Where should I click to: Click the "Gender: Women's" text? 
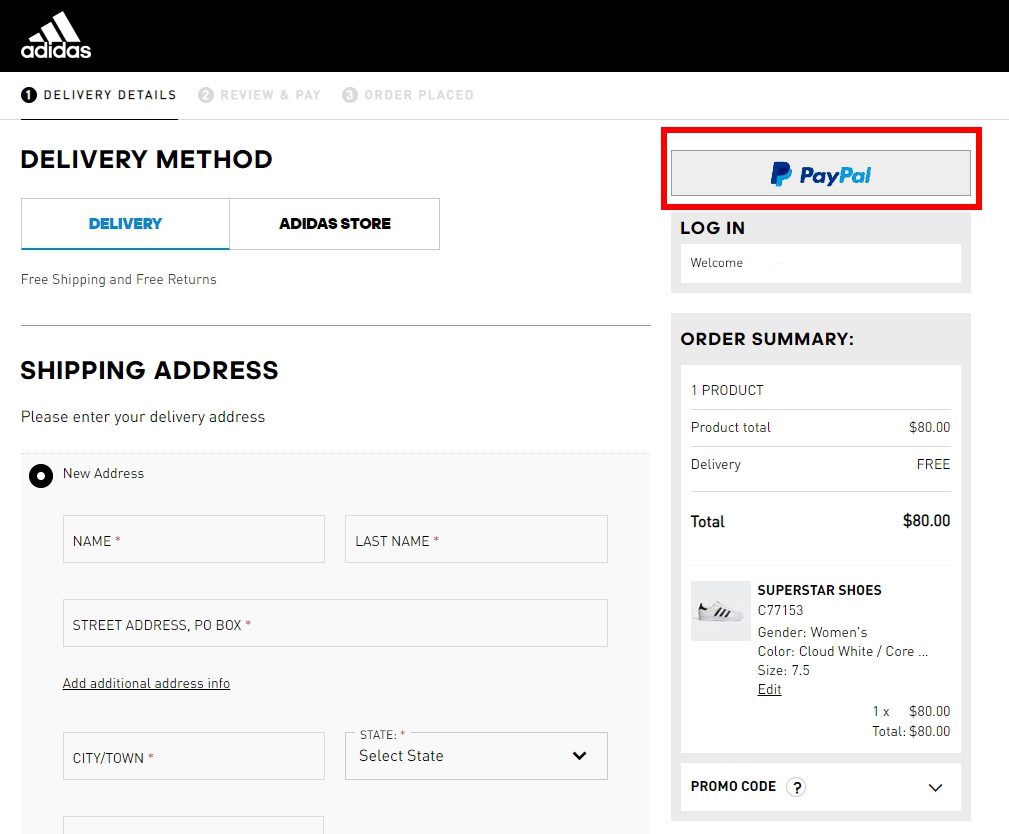click(812, 632)
